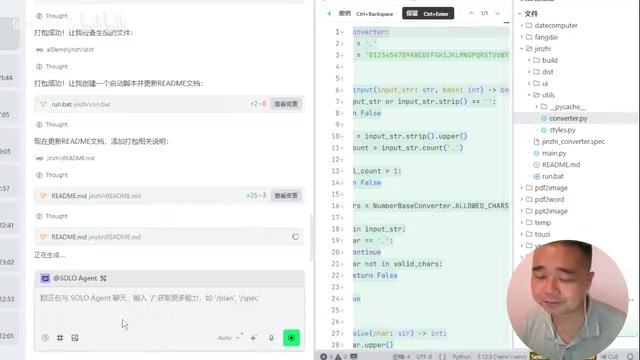This screenshot has height=360, width=640.
Task: Click the errors count icon in status bar
Action: pos(324,357)
